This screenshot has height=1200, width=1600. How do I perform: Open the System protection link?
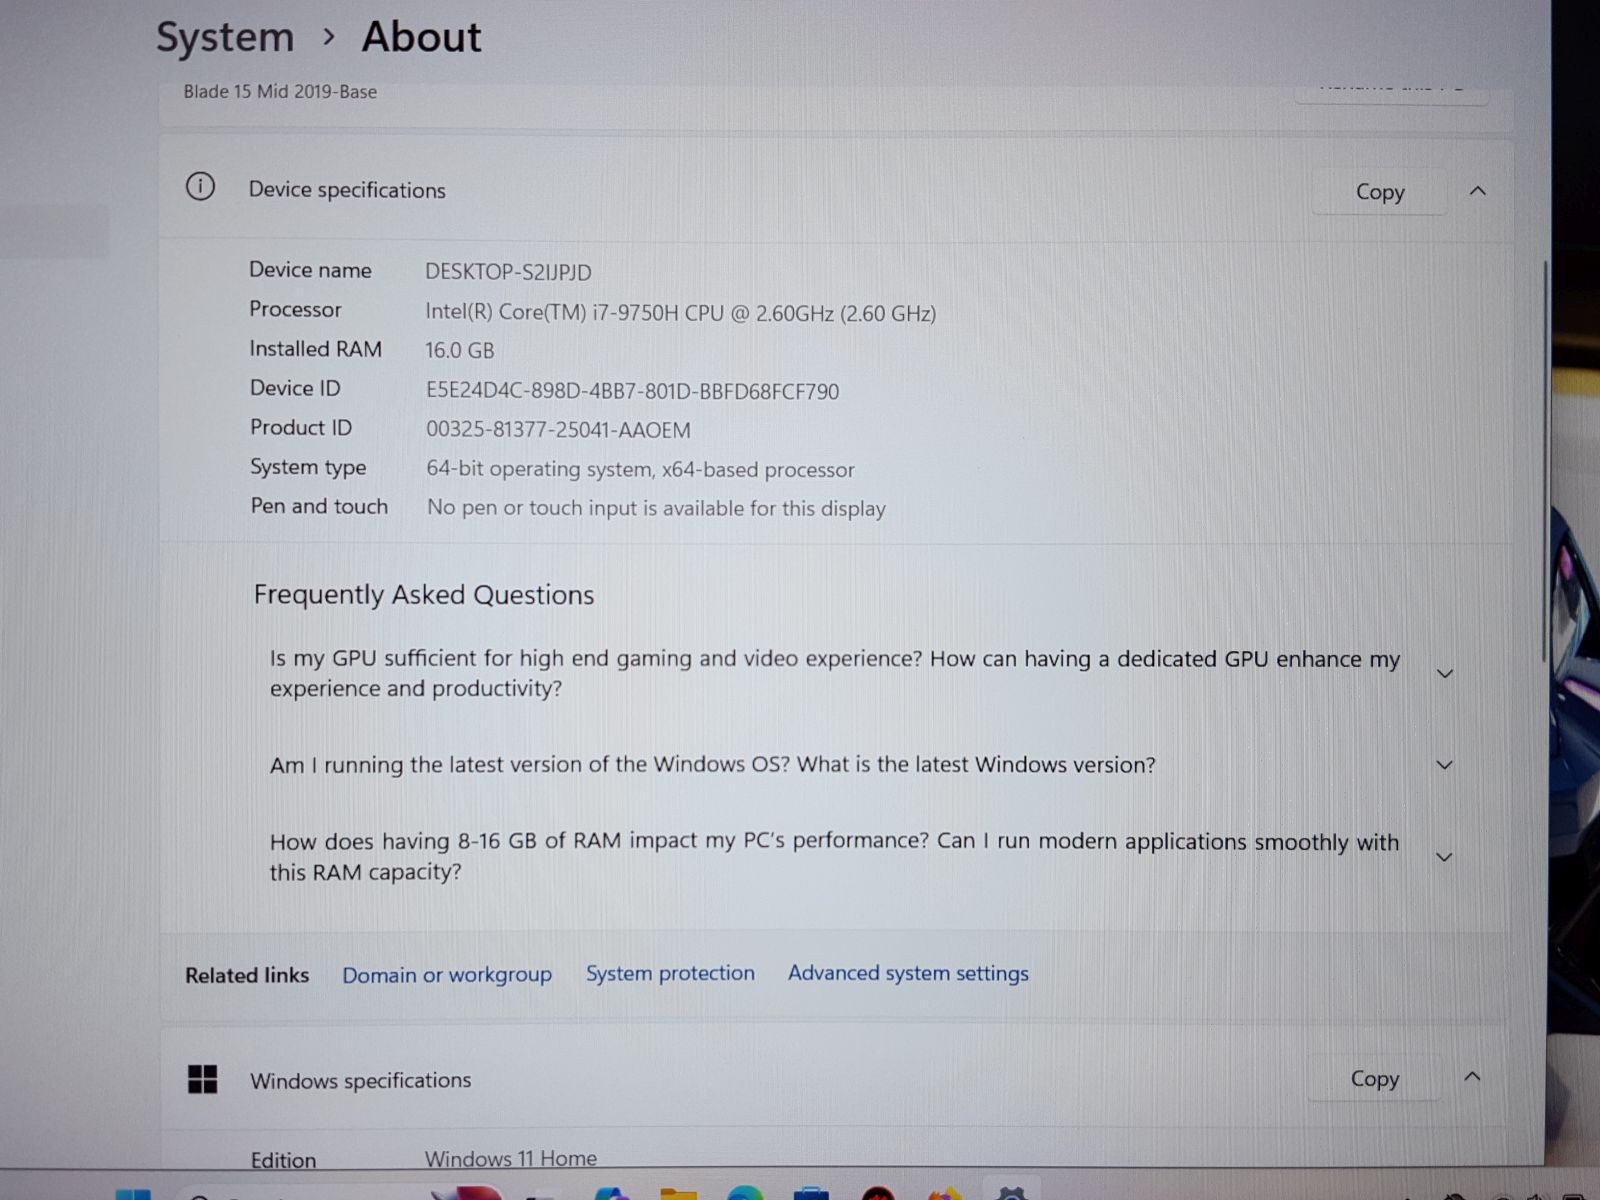670,973
